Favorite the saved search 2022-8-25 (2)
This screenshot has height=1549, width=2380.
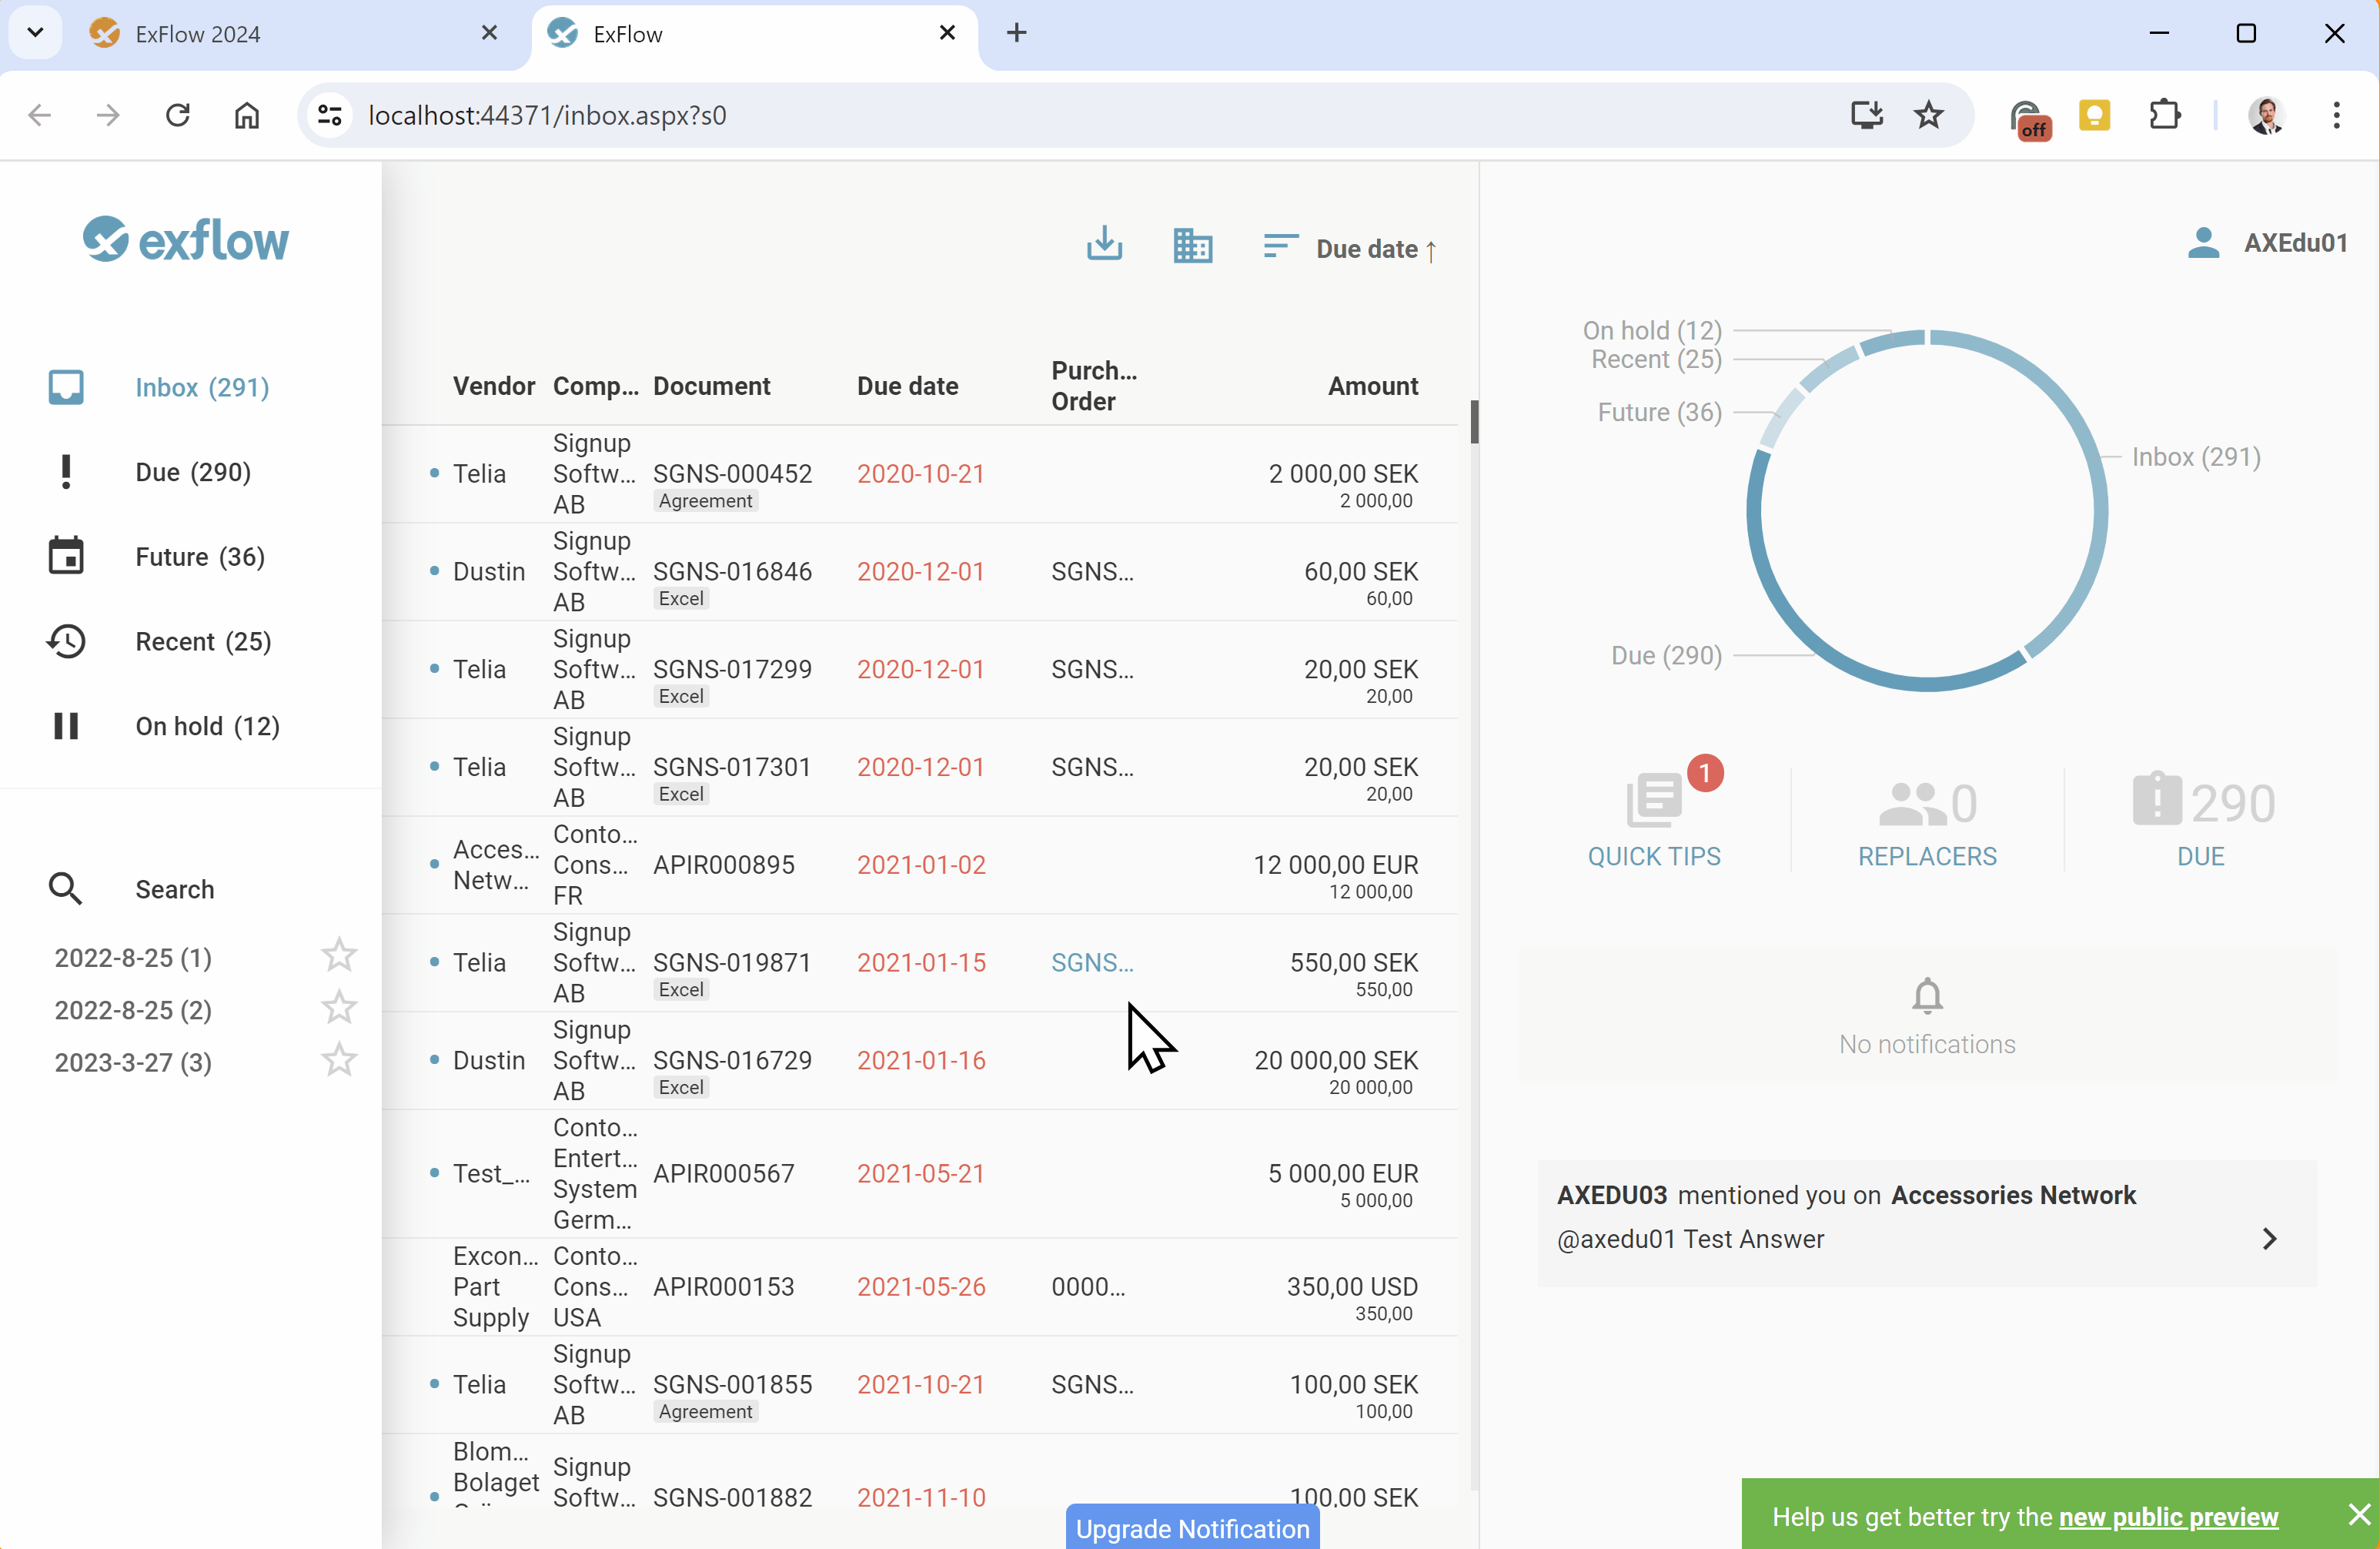pos(339,1007)
